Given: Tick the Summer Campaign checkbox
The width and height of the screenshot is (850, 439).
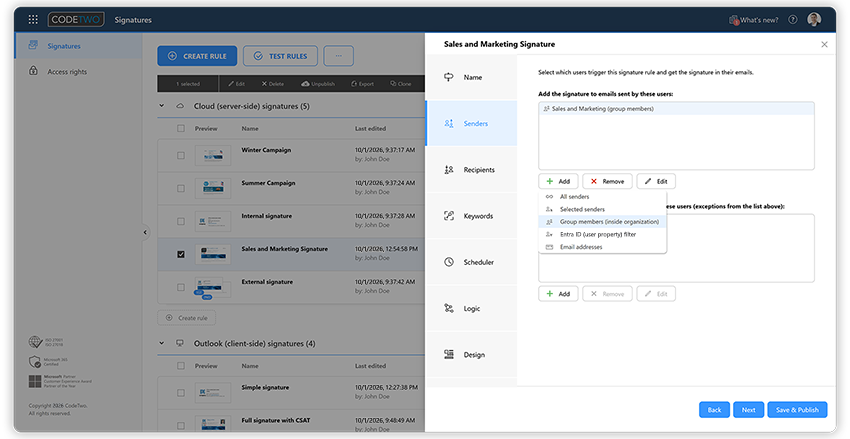Looking at the screenshot, I should tap(181, 189).
